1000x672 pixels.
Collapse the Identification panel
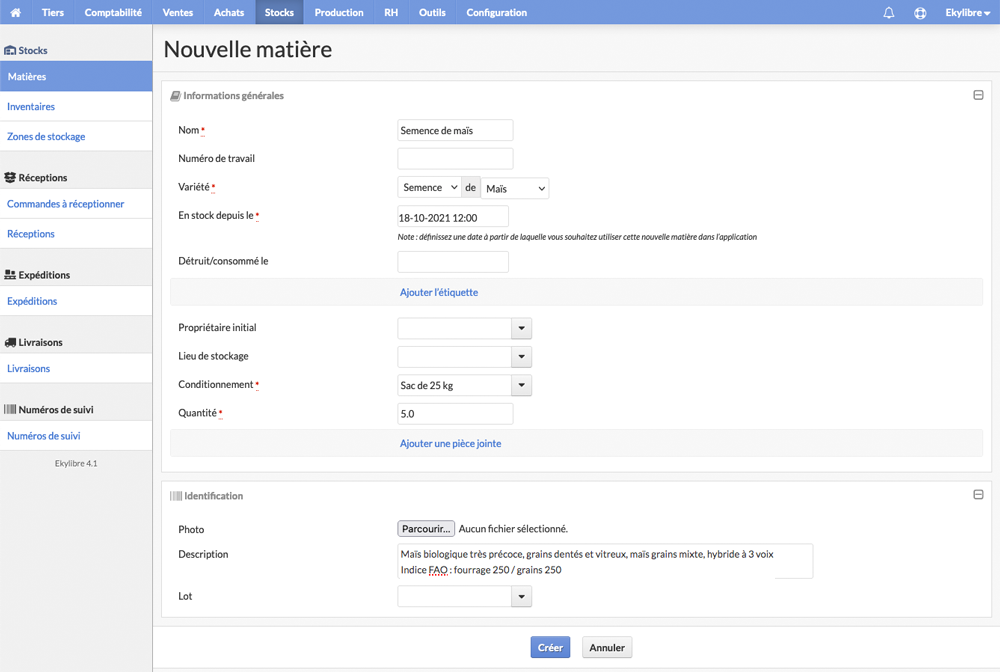point(978,495)
